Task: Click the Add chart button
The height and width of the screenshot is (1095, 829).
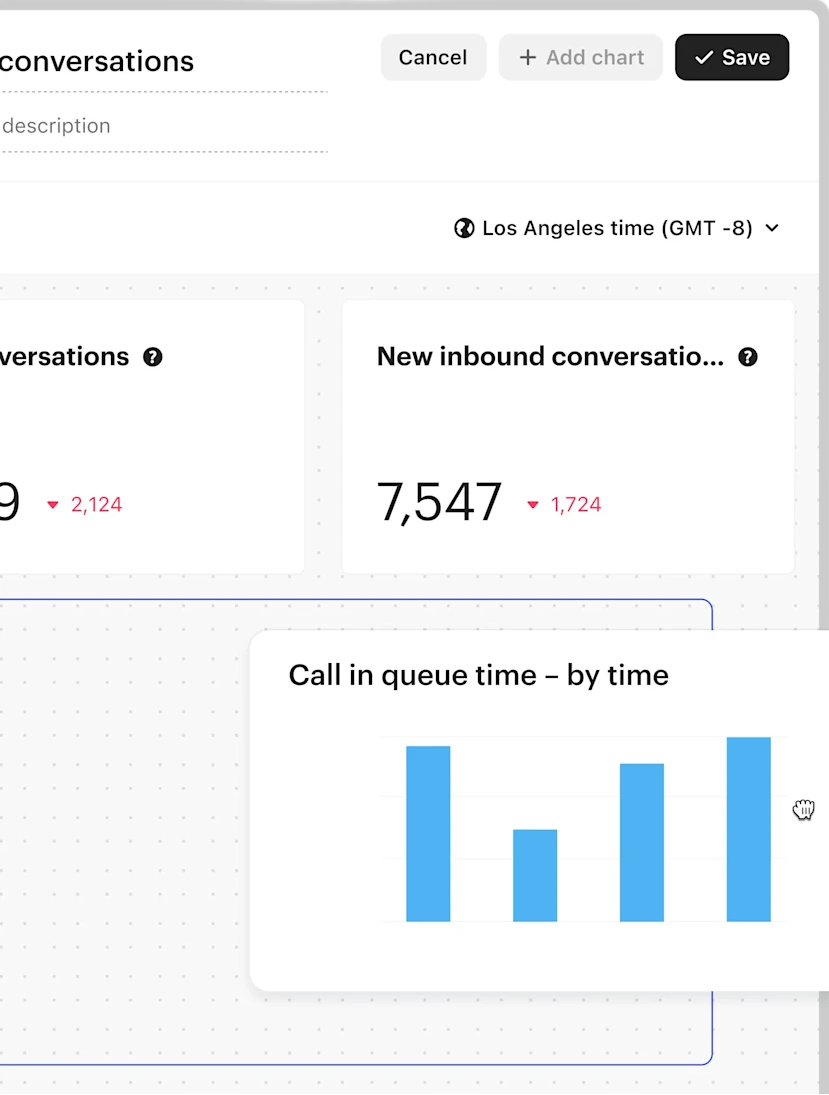Action: (581, 58)
